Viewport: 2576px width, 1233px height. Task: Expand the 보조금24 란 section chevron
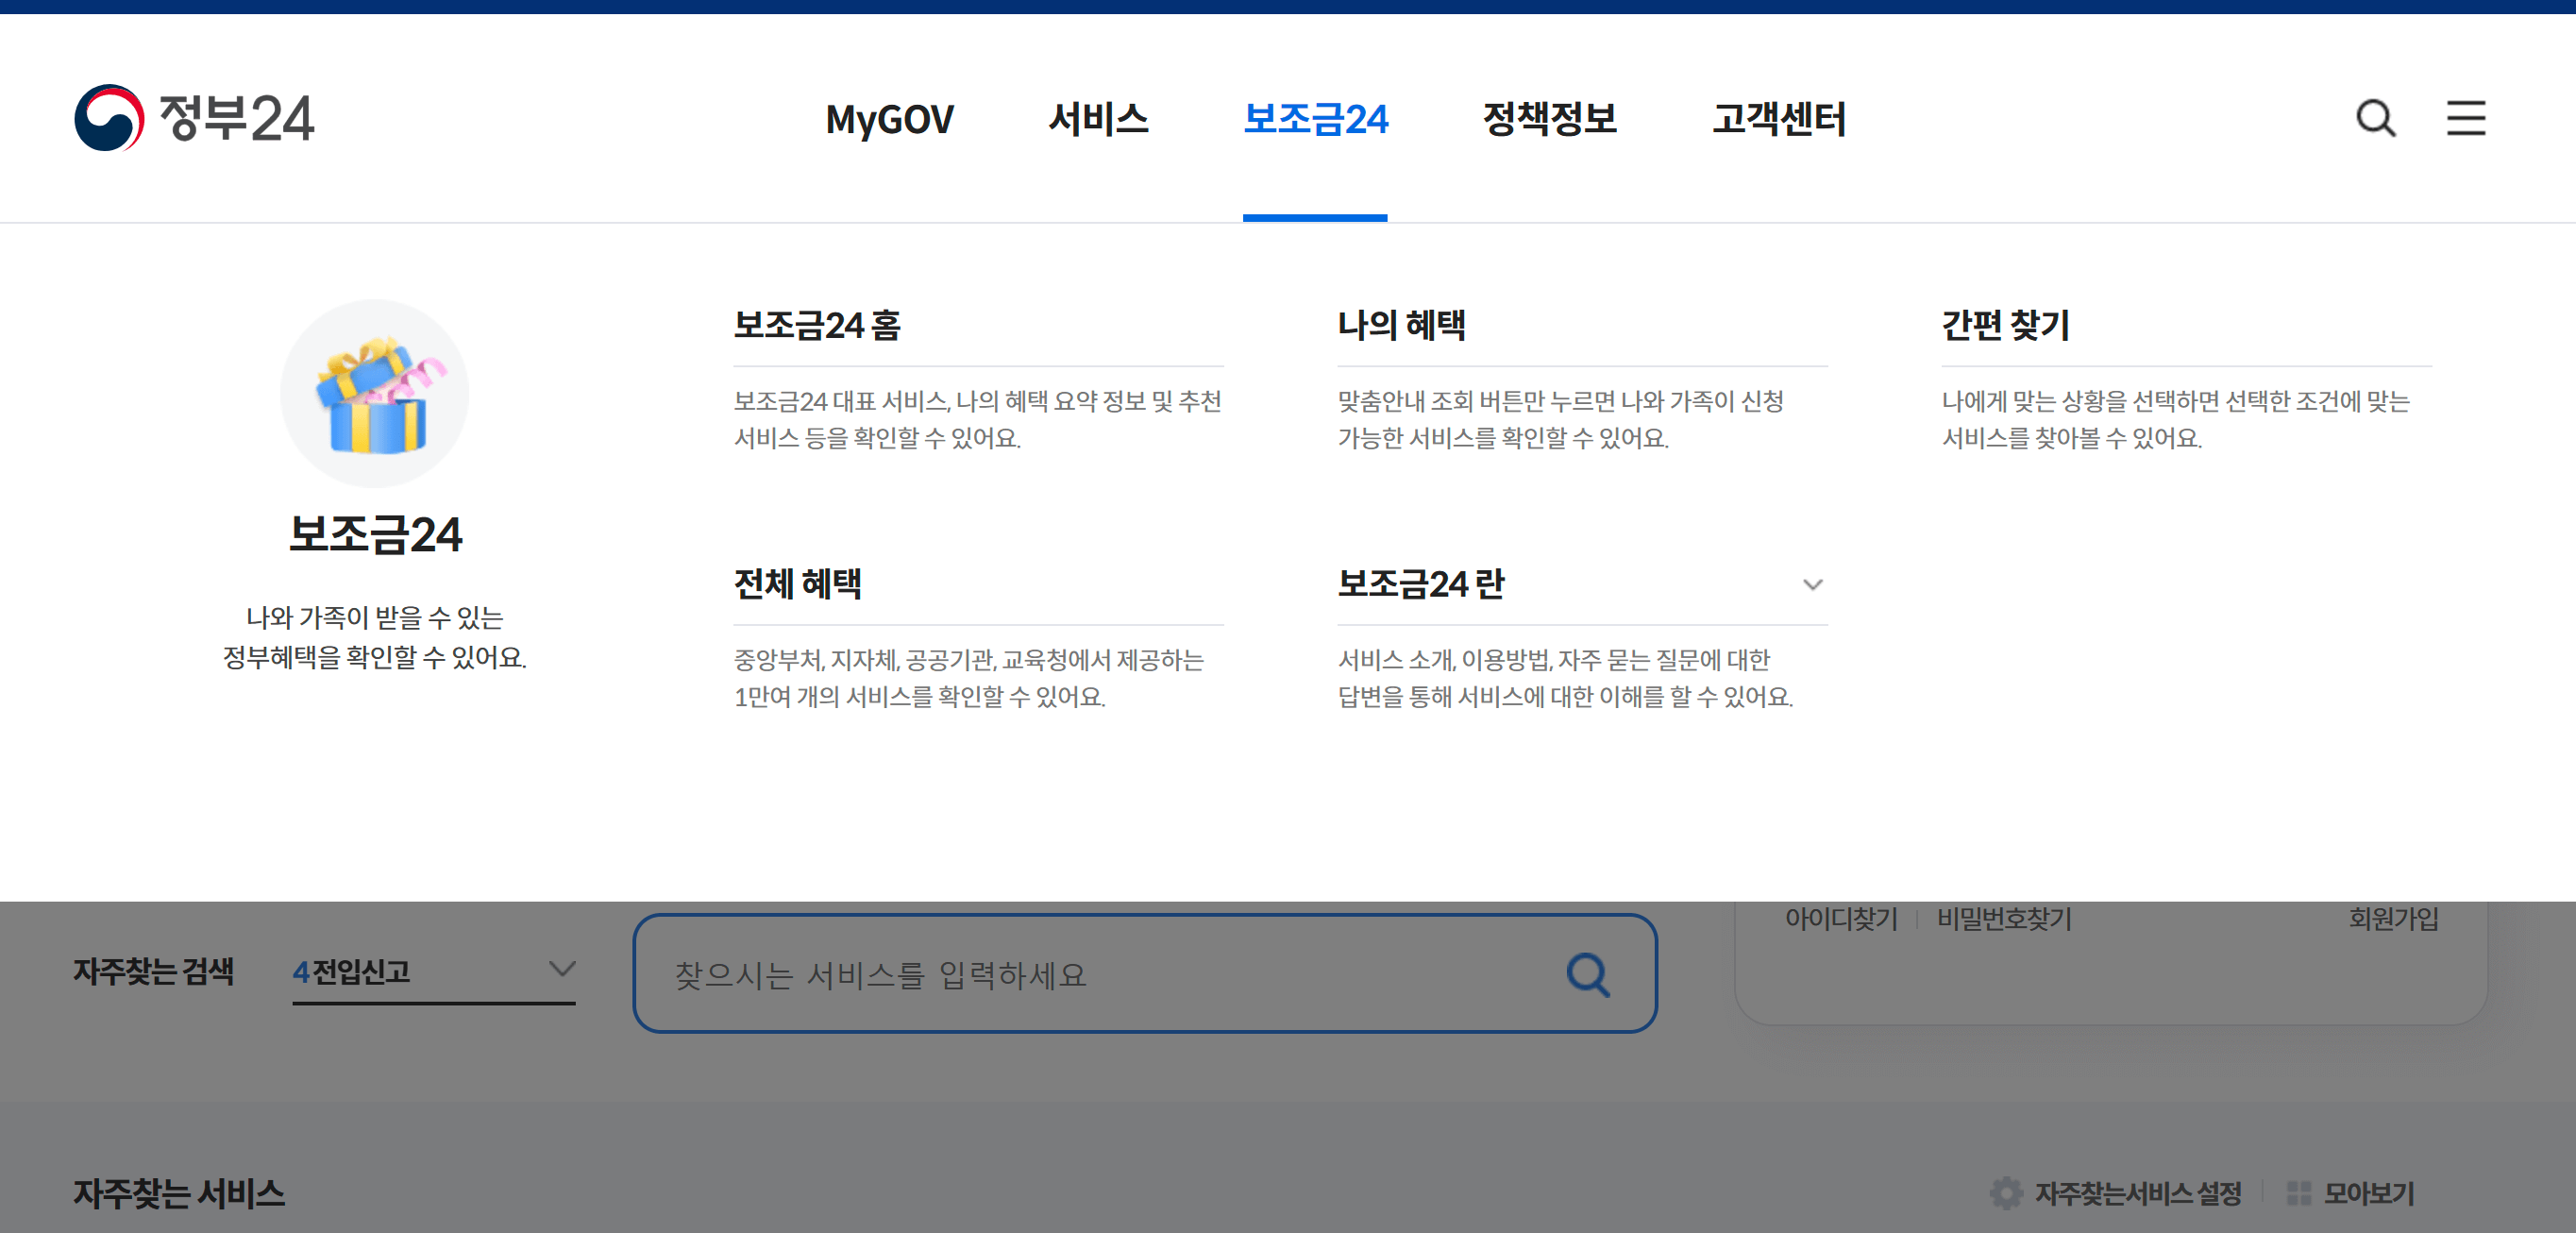point(1813,585)
